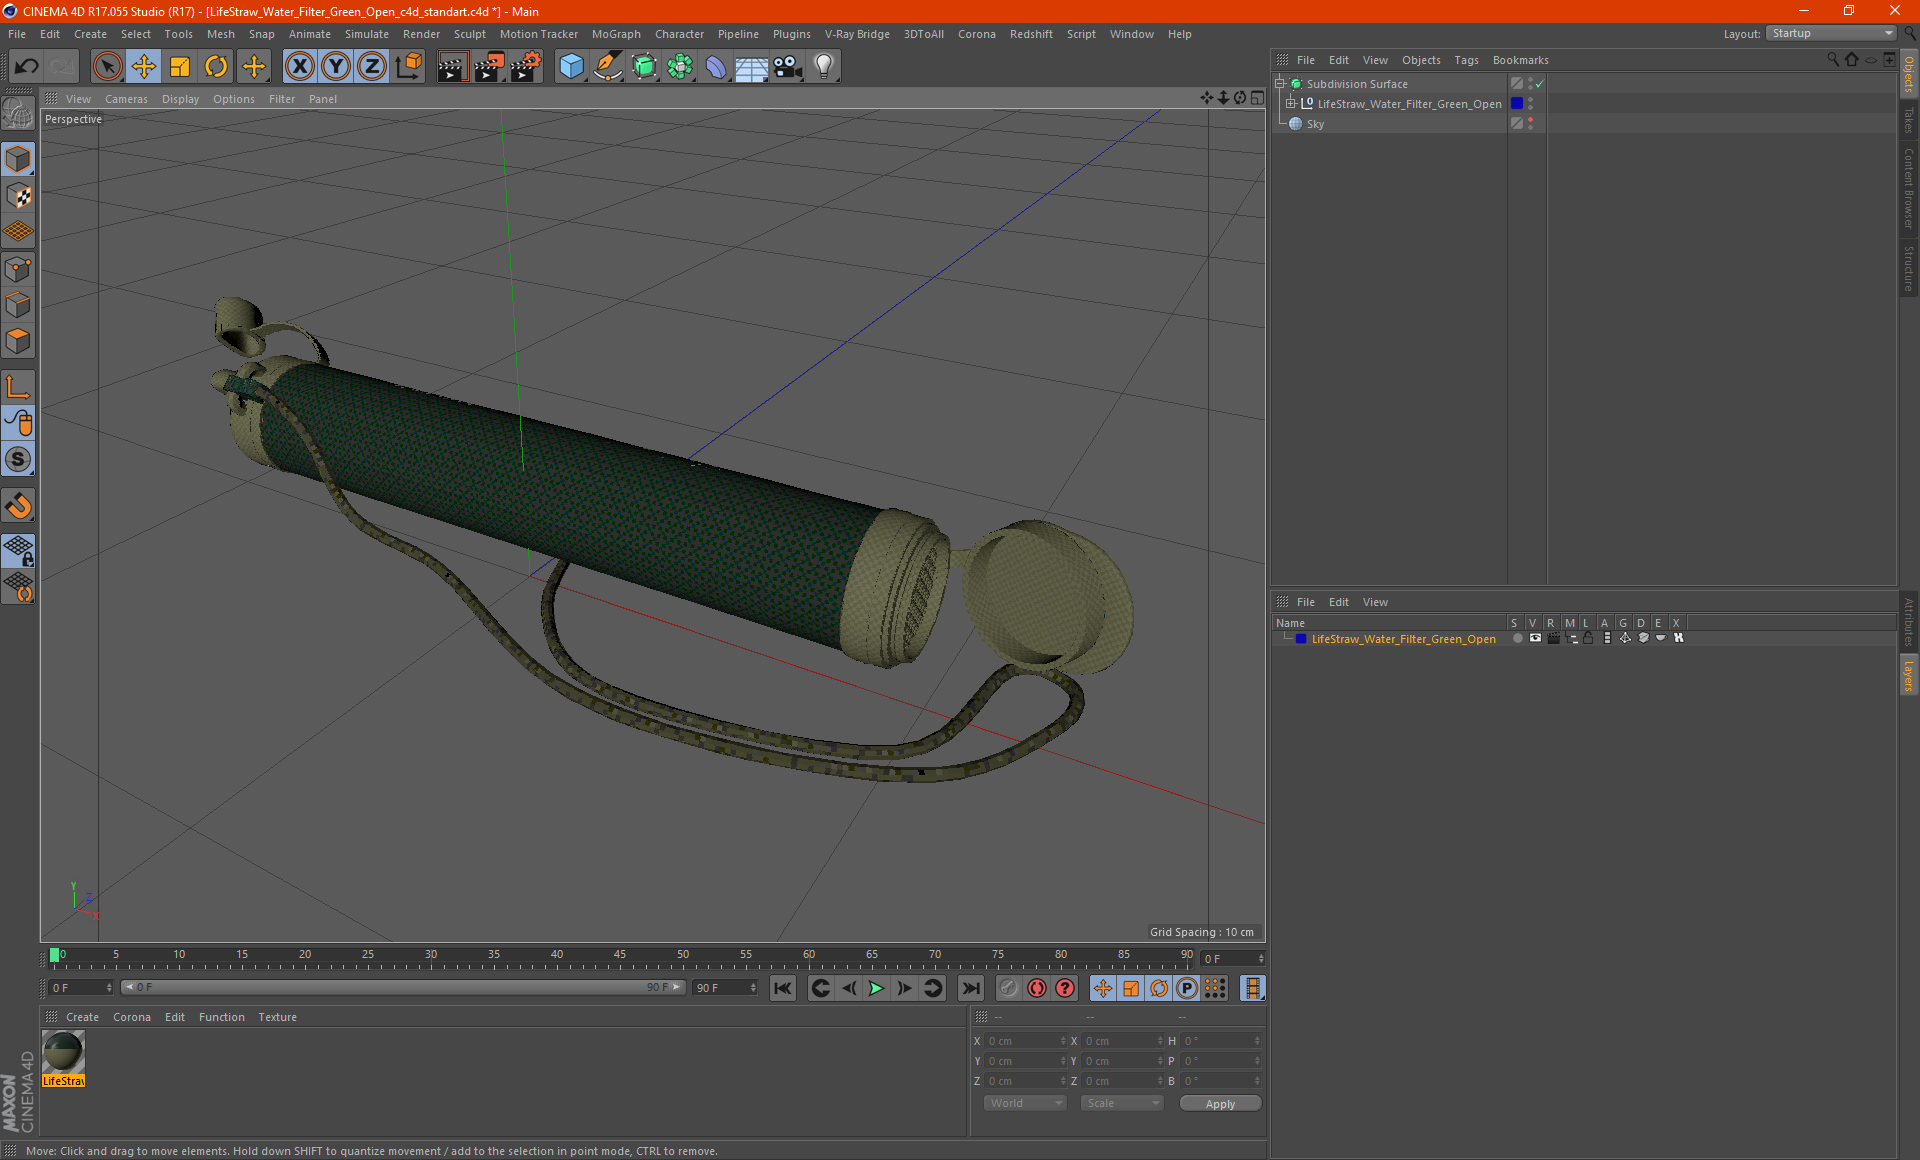Open the World coordinate dropdown
The image size is (1920, 1160).
[x=1025, y=1103]
